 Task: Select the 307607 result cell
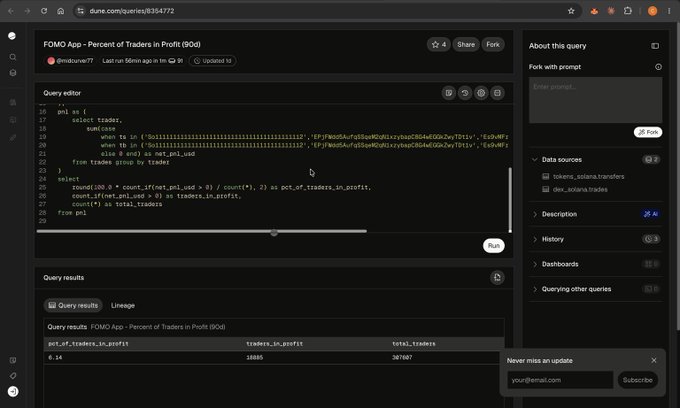coord(402,358)
